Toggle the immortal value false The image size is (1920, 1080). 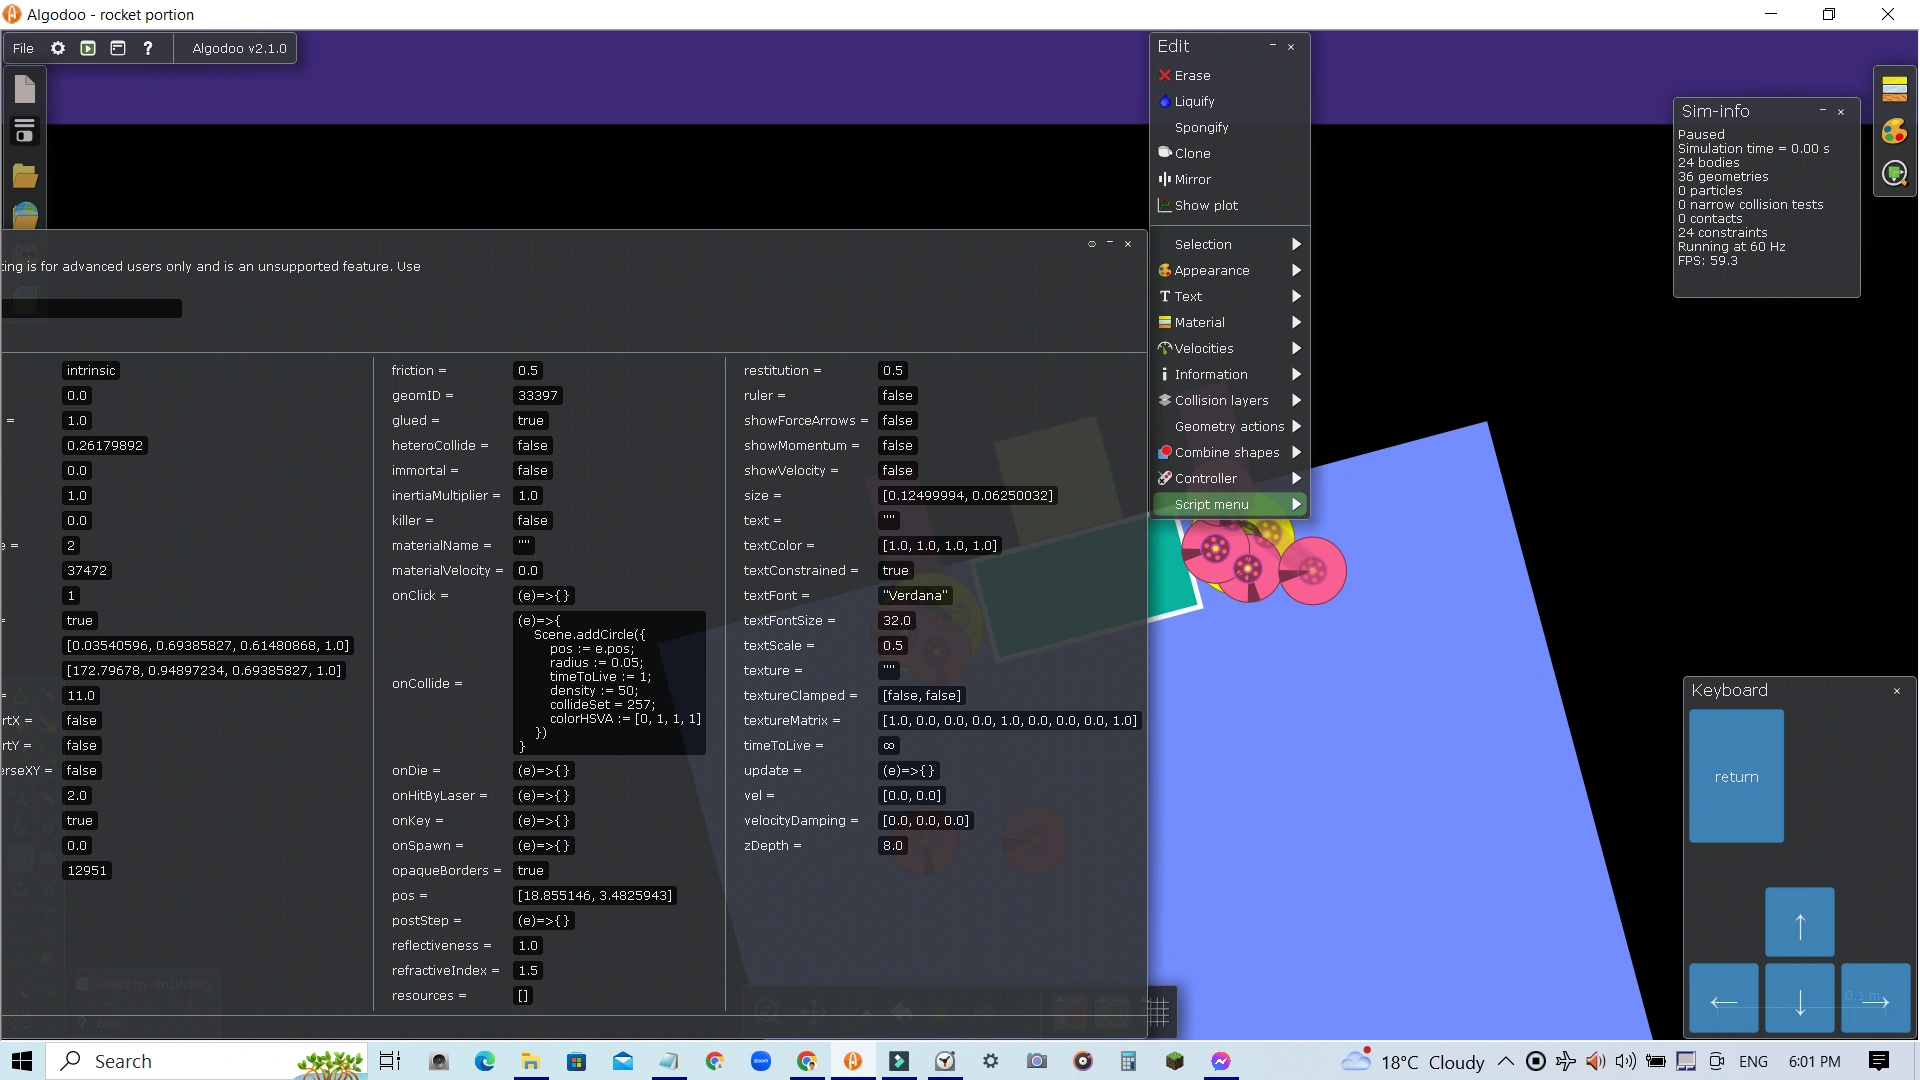[x=532, y=471]
